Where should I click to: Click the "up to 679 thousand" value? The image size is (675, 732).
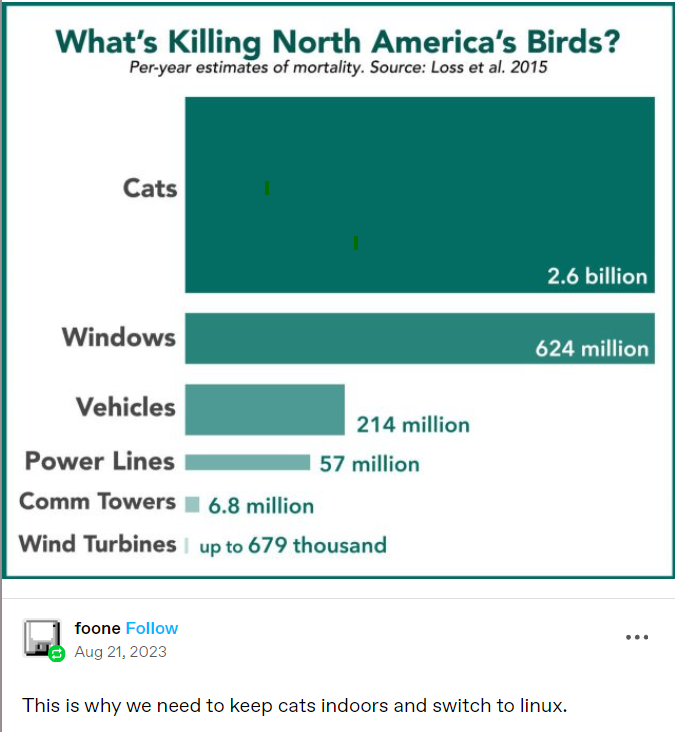292,546
